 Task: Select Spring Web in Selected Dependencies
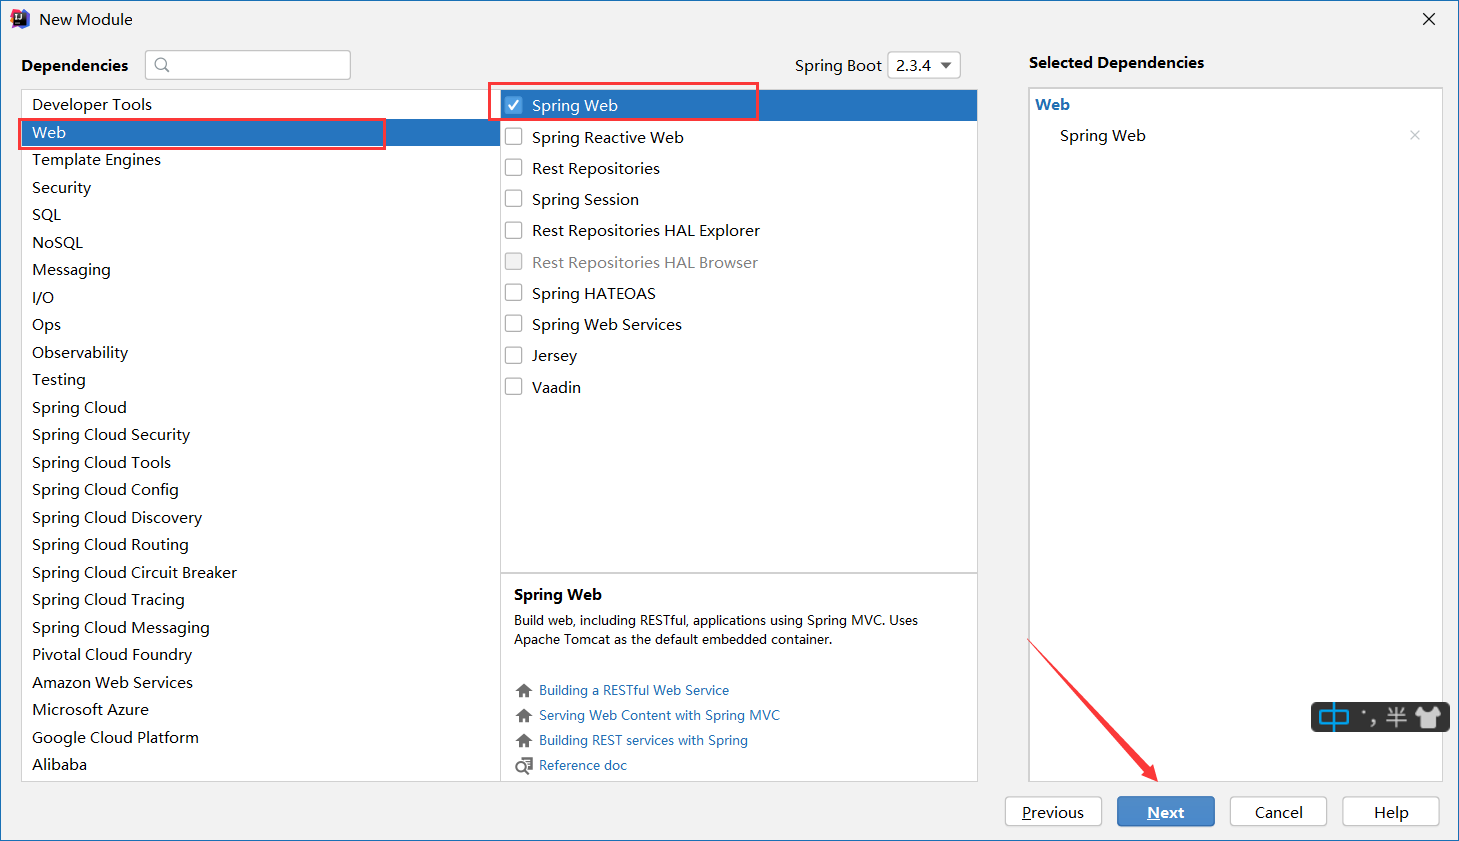coord(1103,136)
